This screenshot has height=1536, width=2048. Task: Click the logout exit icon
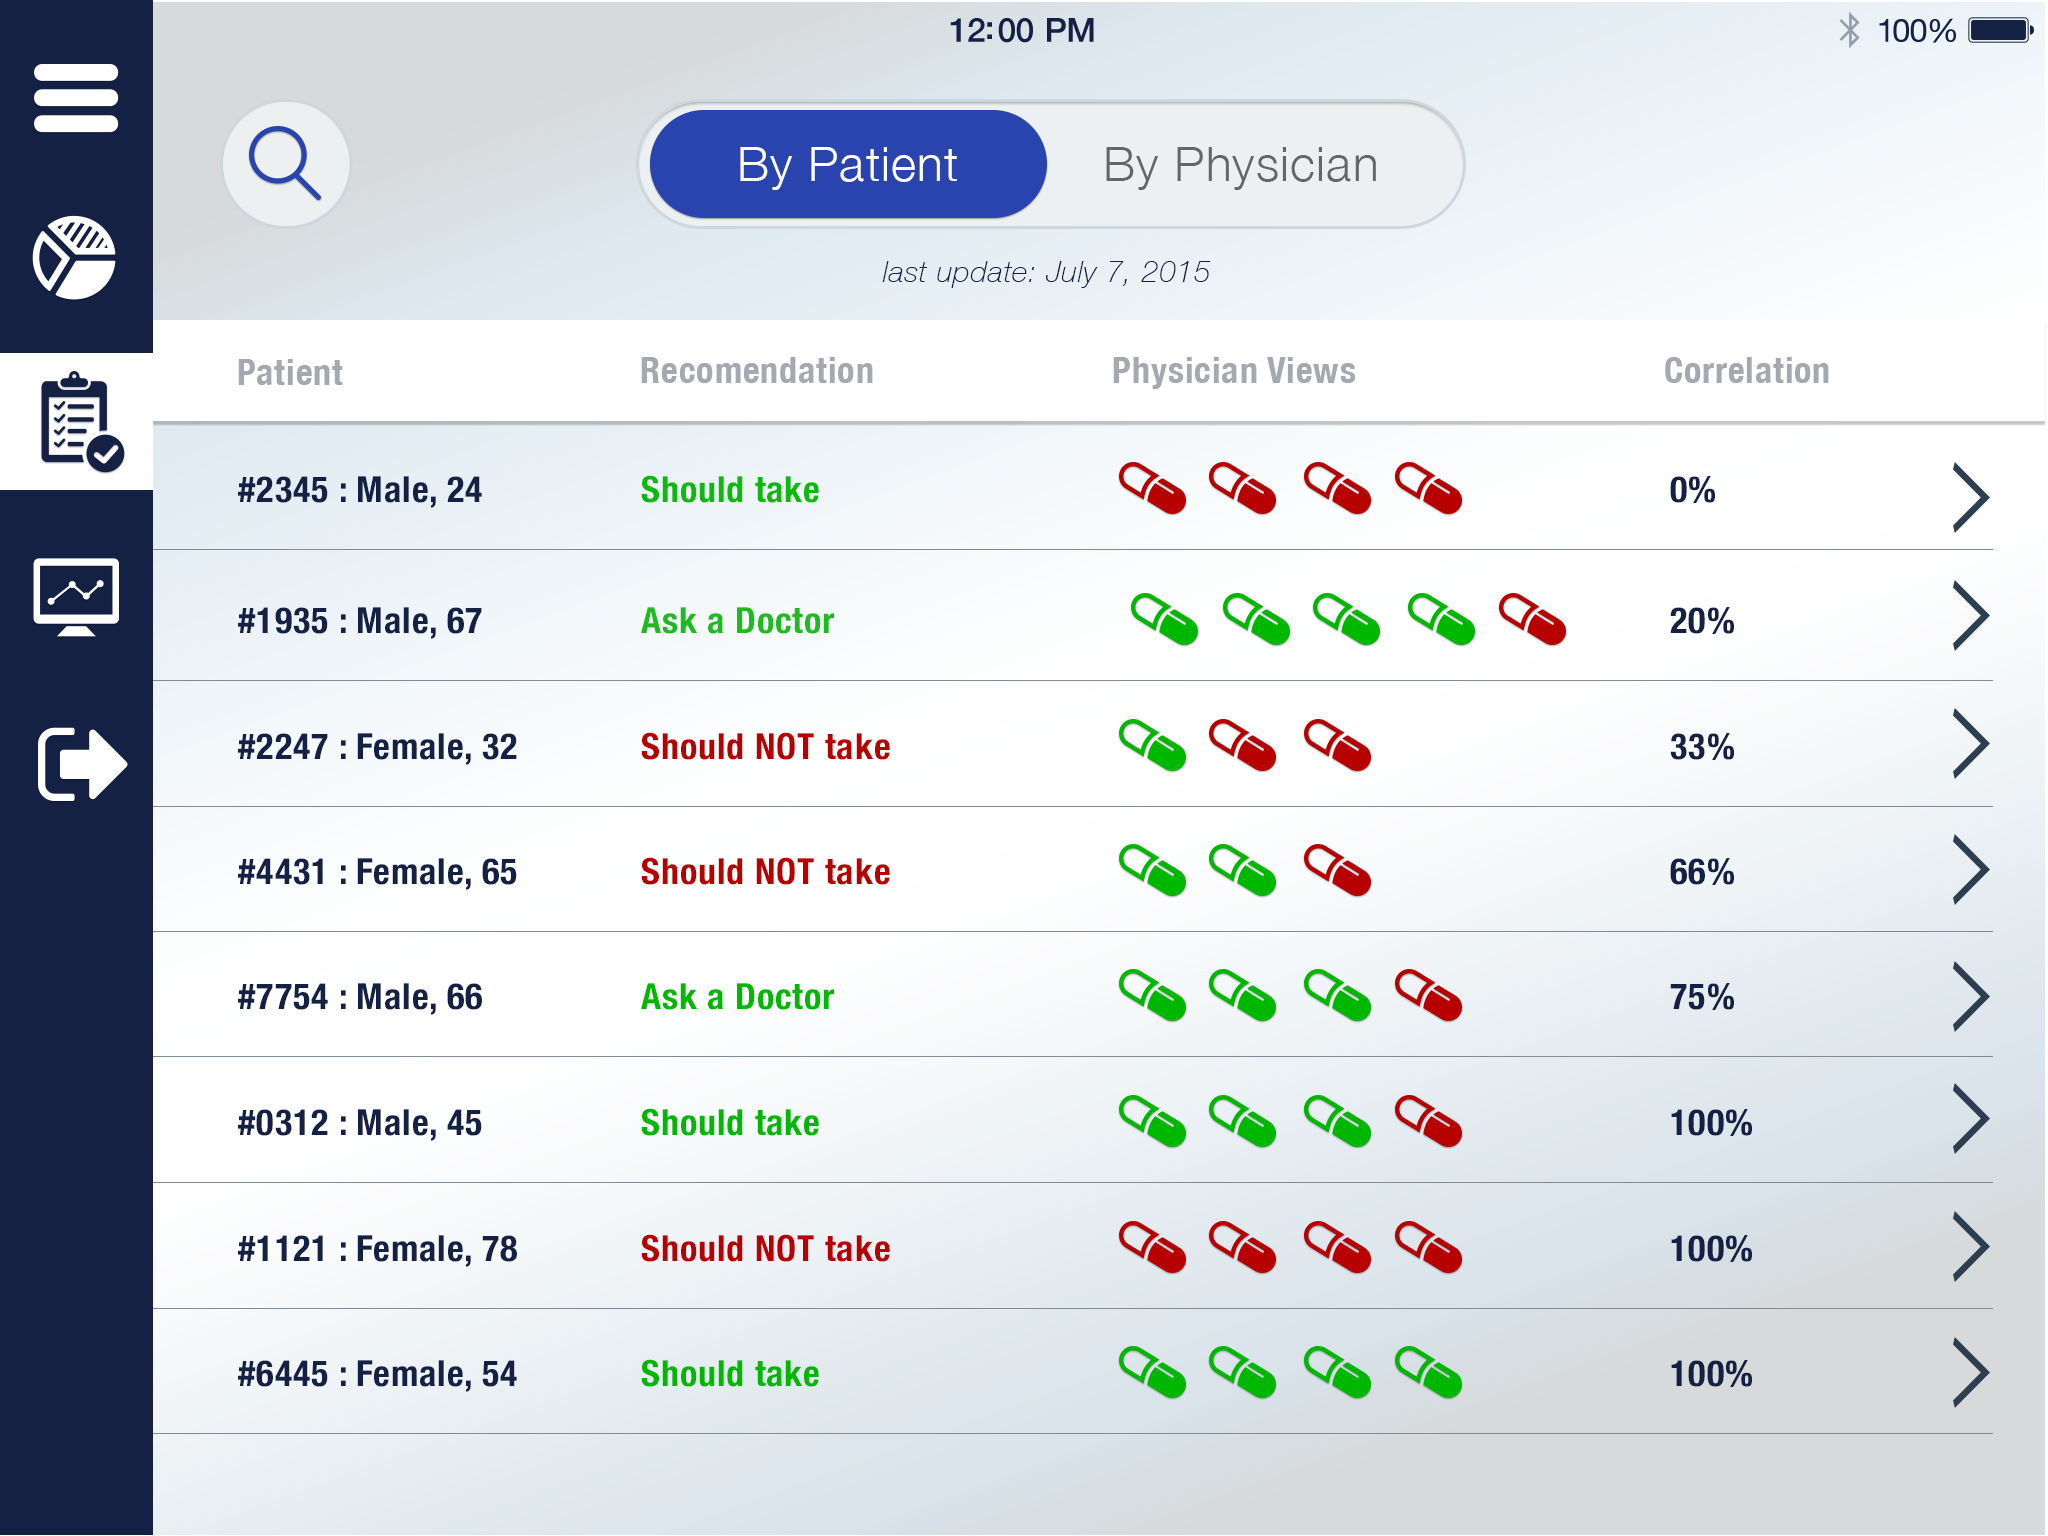point(81,764)
